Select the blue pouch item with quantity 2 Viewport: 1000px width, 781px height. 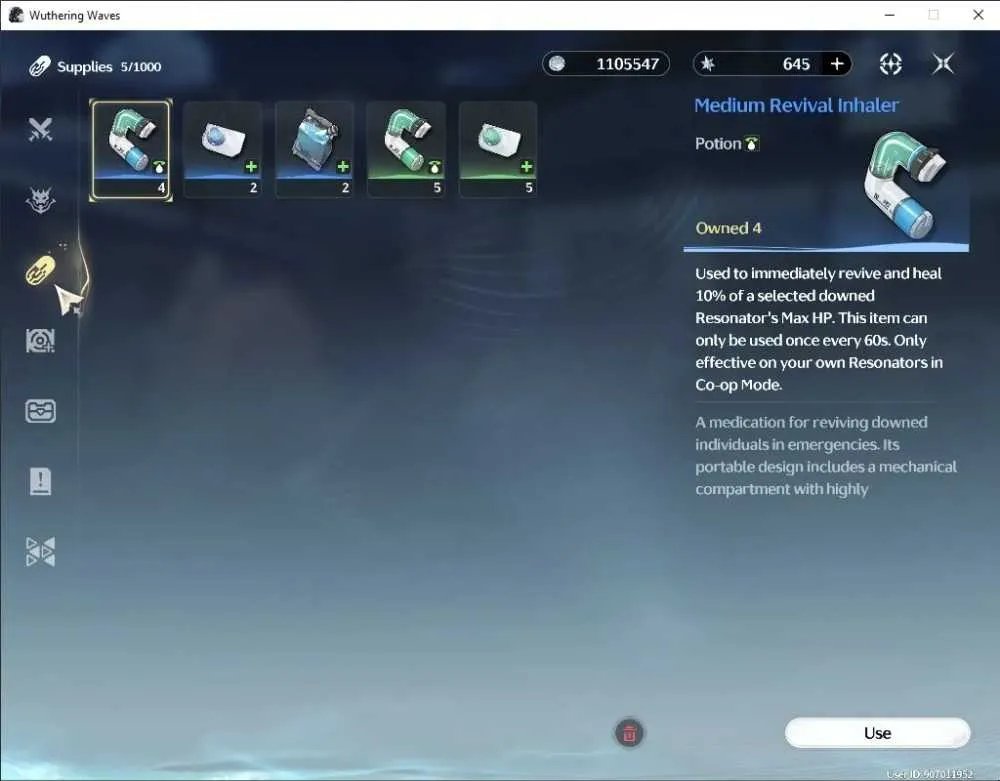click(314, 150)
